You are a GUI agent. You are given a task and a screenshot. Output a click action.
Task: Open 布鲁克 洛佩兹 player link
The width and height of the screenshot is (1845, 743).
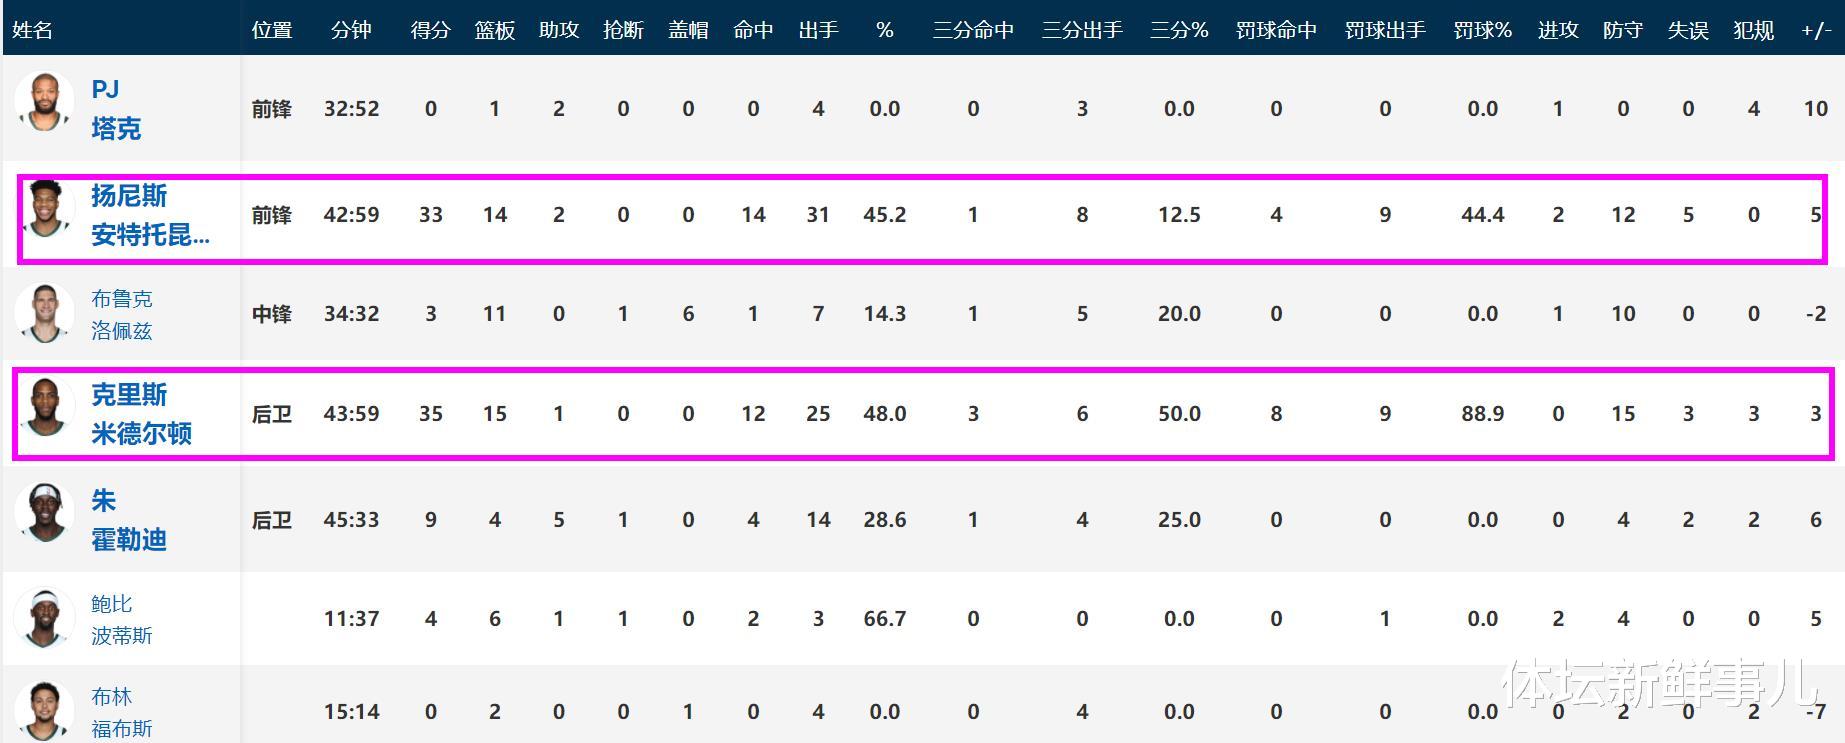pyautogui.click(x=122, y=314)
